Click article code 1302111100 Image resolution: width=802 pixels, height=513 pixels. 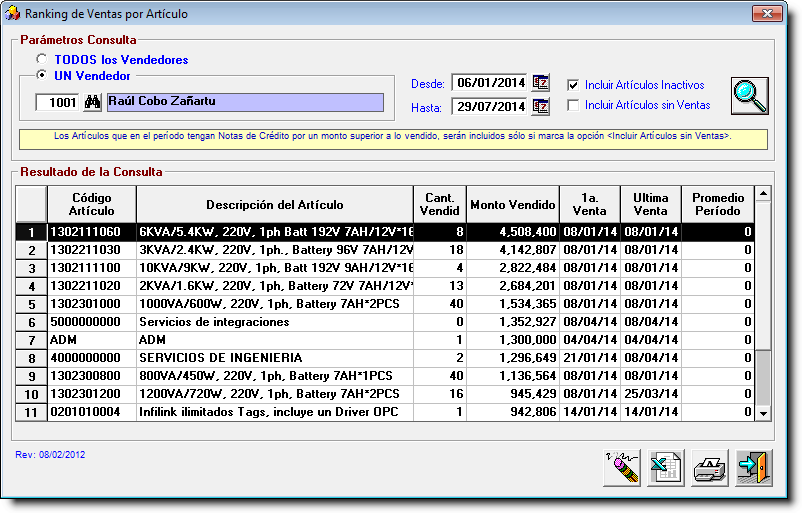click(92, 267)
